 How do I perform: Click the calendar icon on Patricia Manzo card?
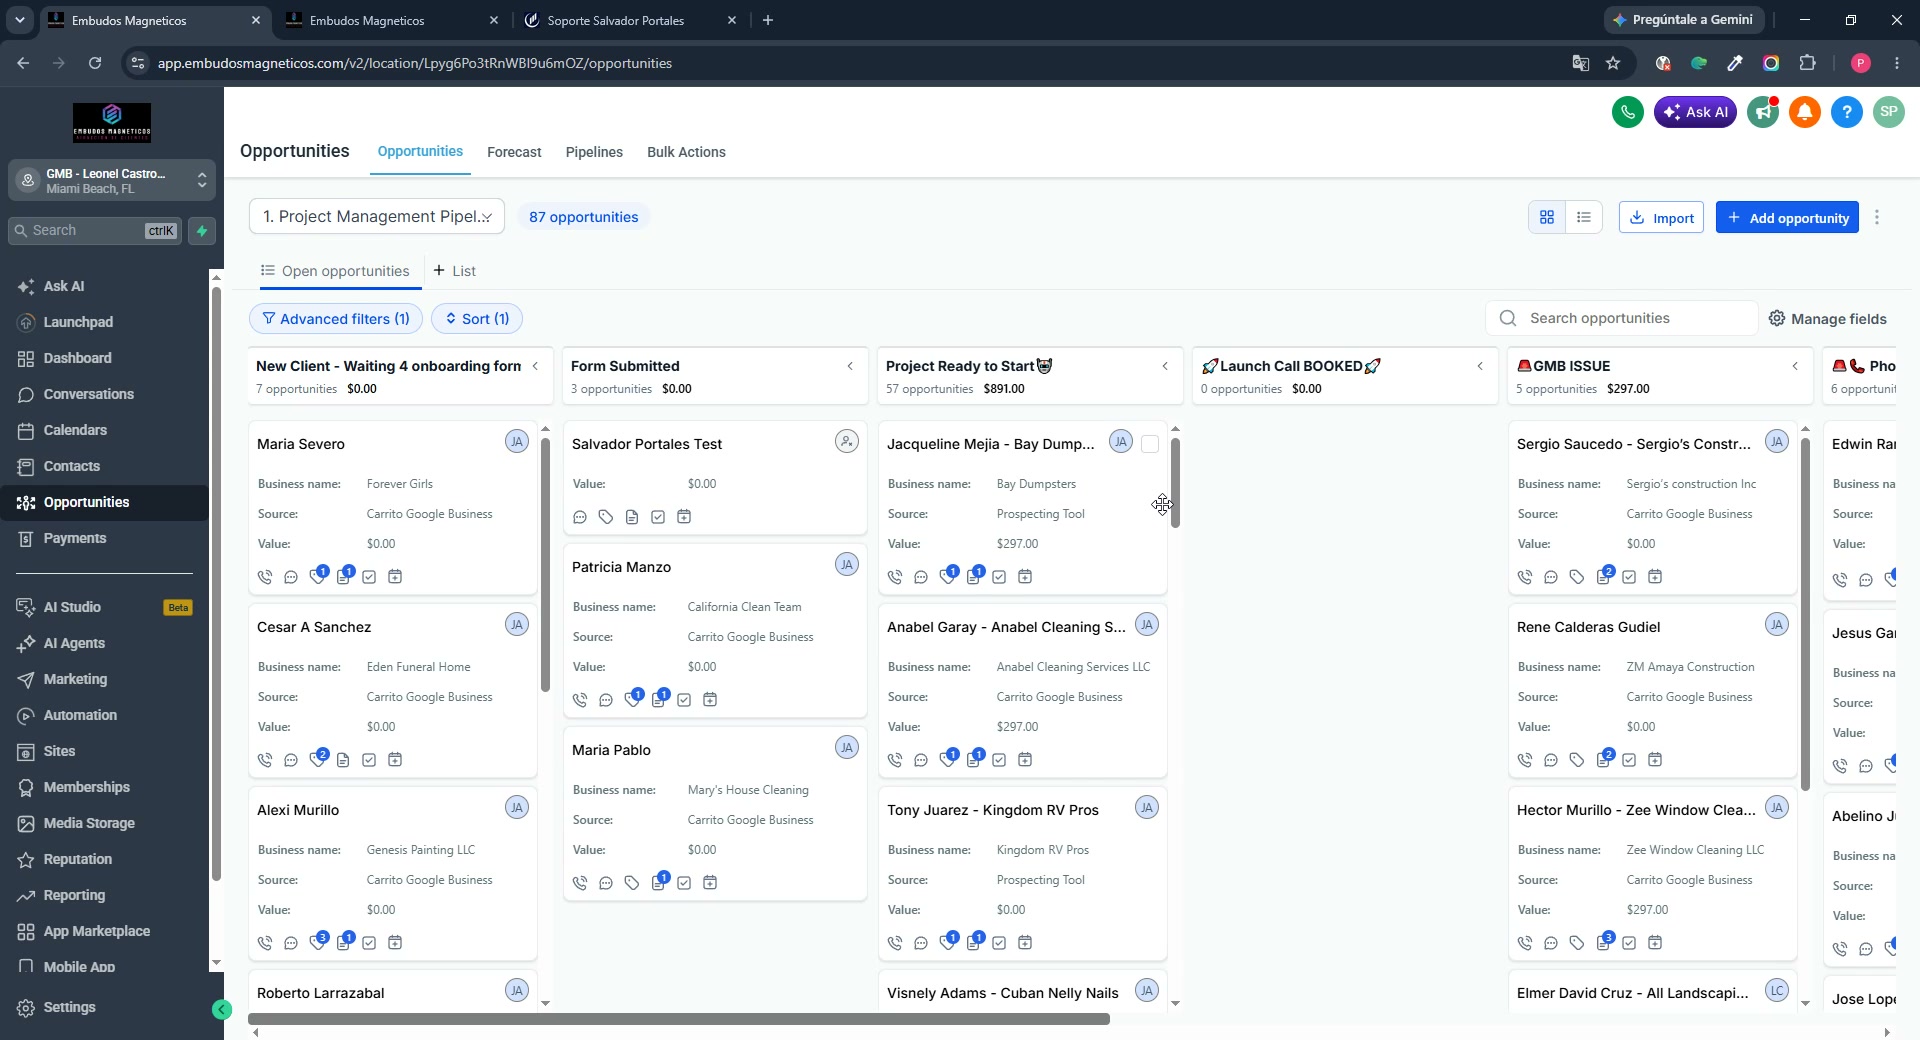tap(710, 700)
